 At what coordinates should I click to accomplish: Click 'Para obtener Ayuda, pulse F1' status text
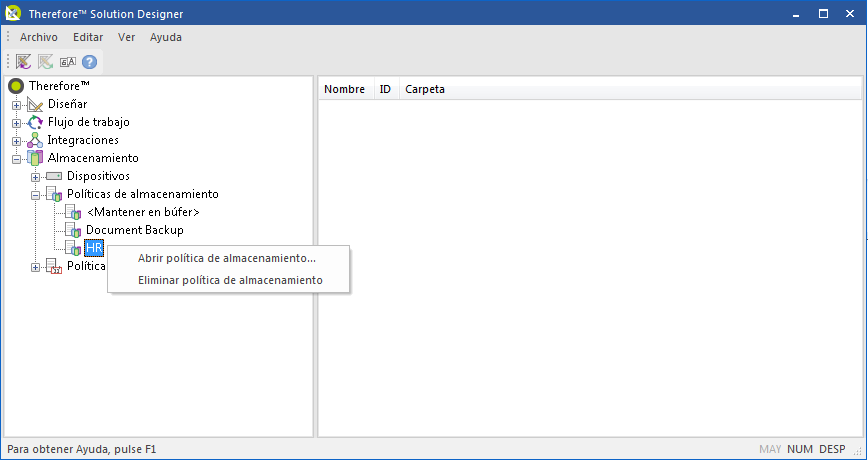pos(82,449)
